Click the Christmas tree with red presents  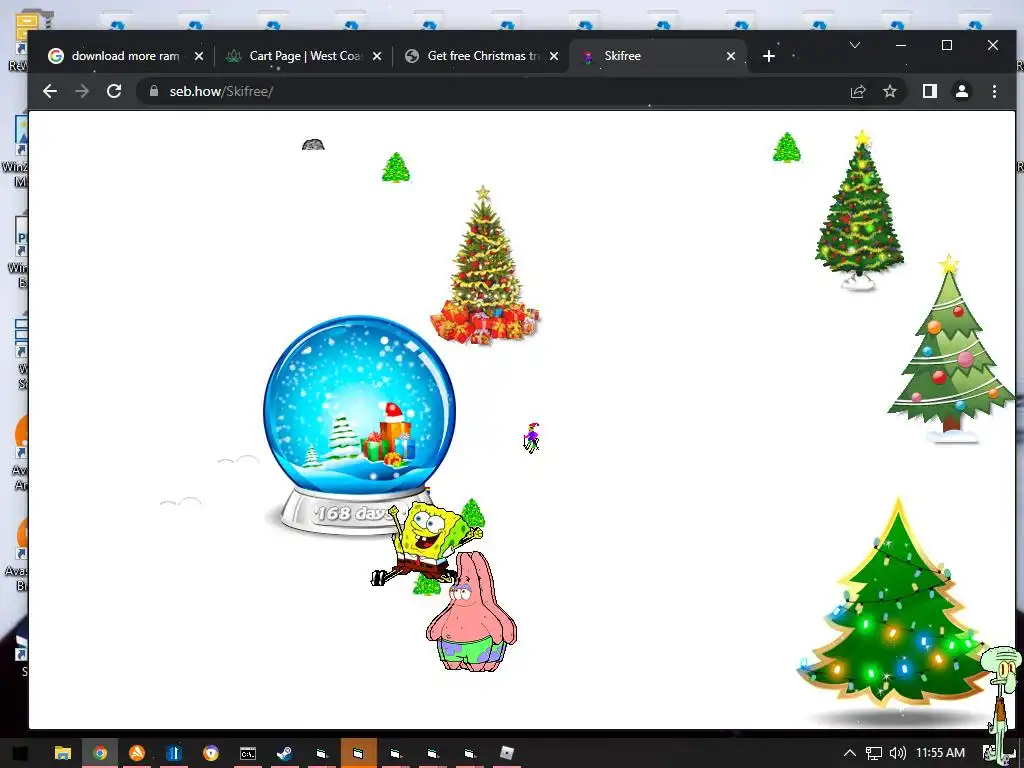[x=485, y=265]
